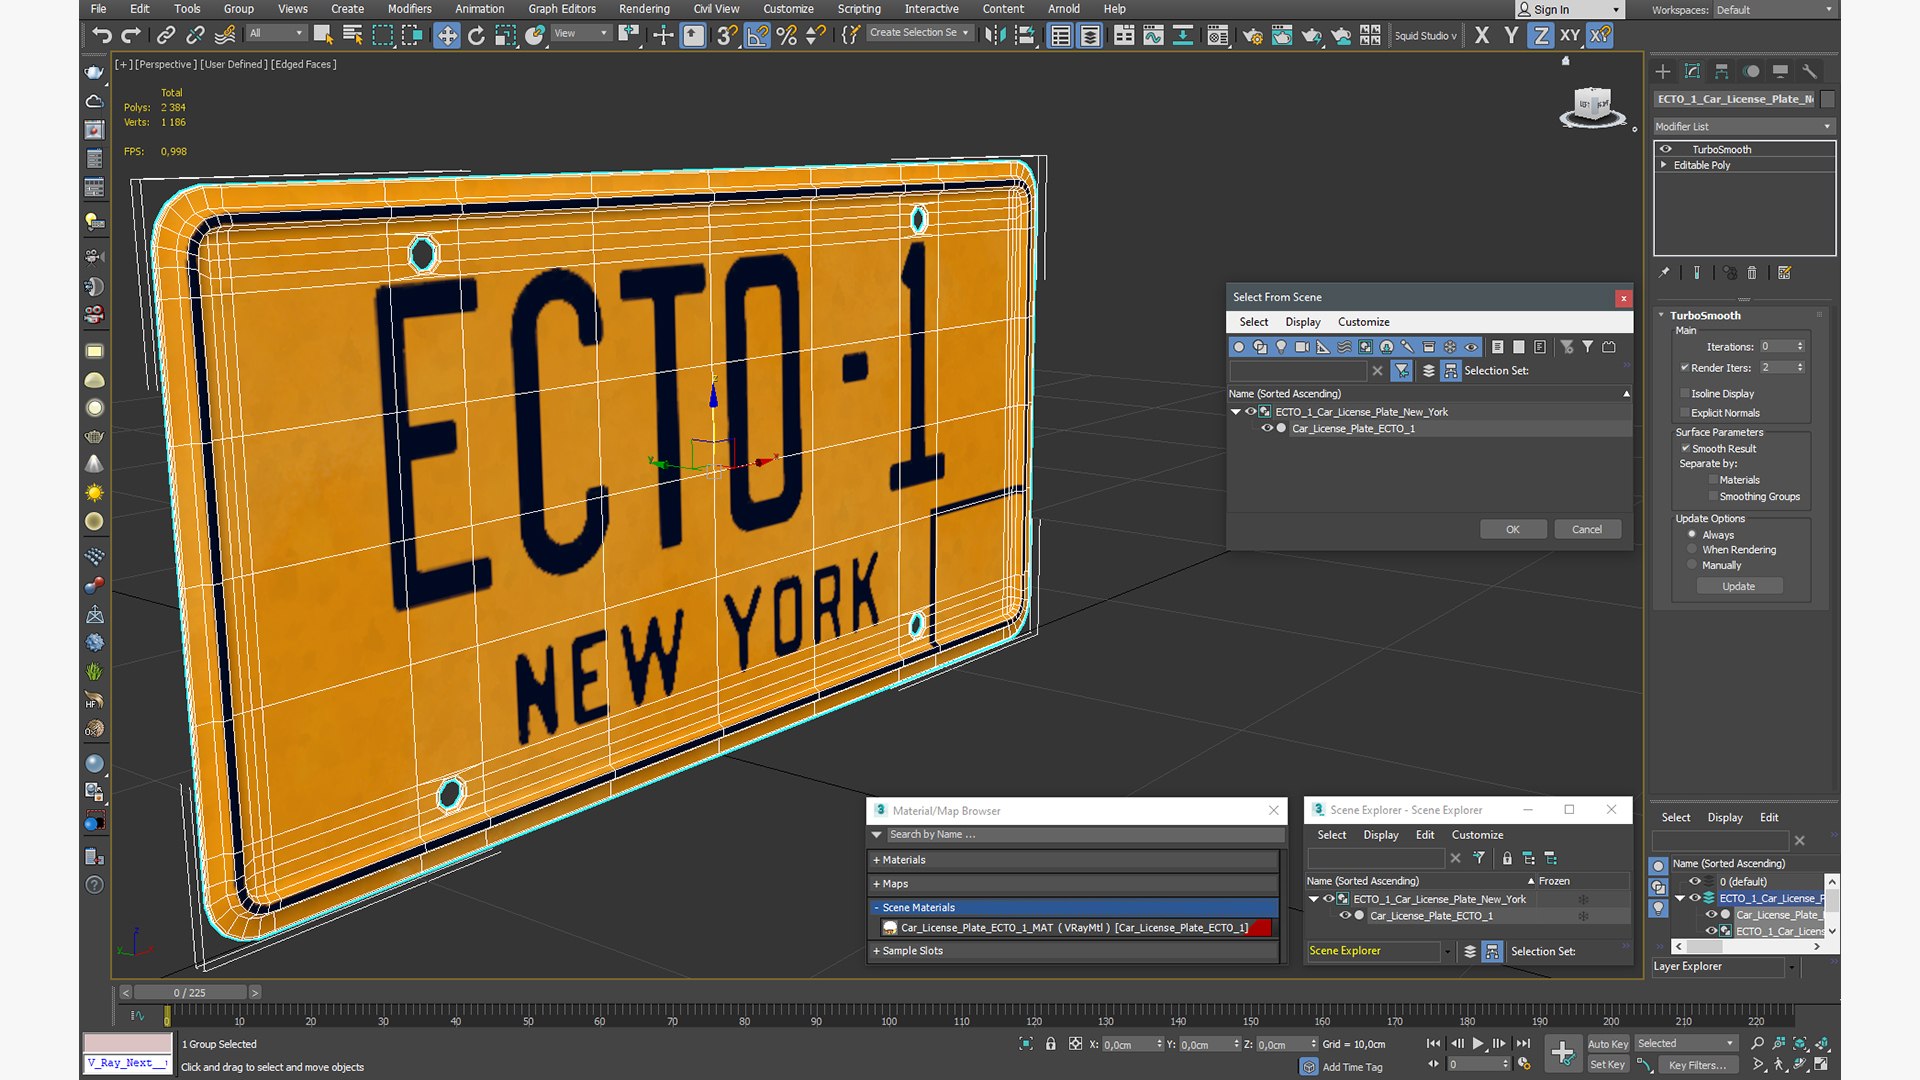
Task: Activate the Select and Move tool
Action: [447, 36]
